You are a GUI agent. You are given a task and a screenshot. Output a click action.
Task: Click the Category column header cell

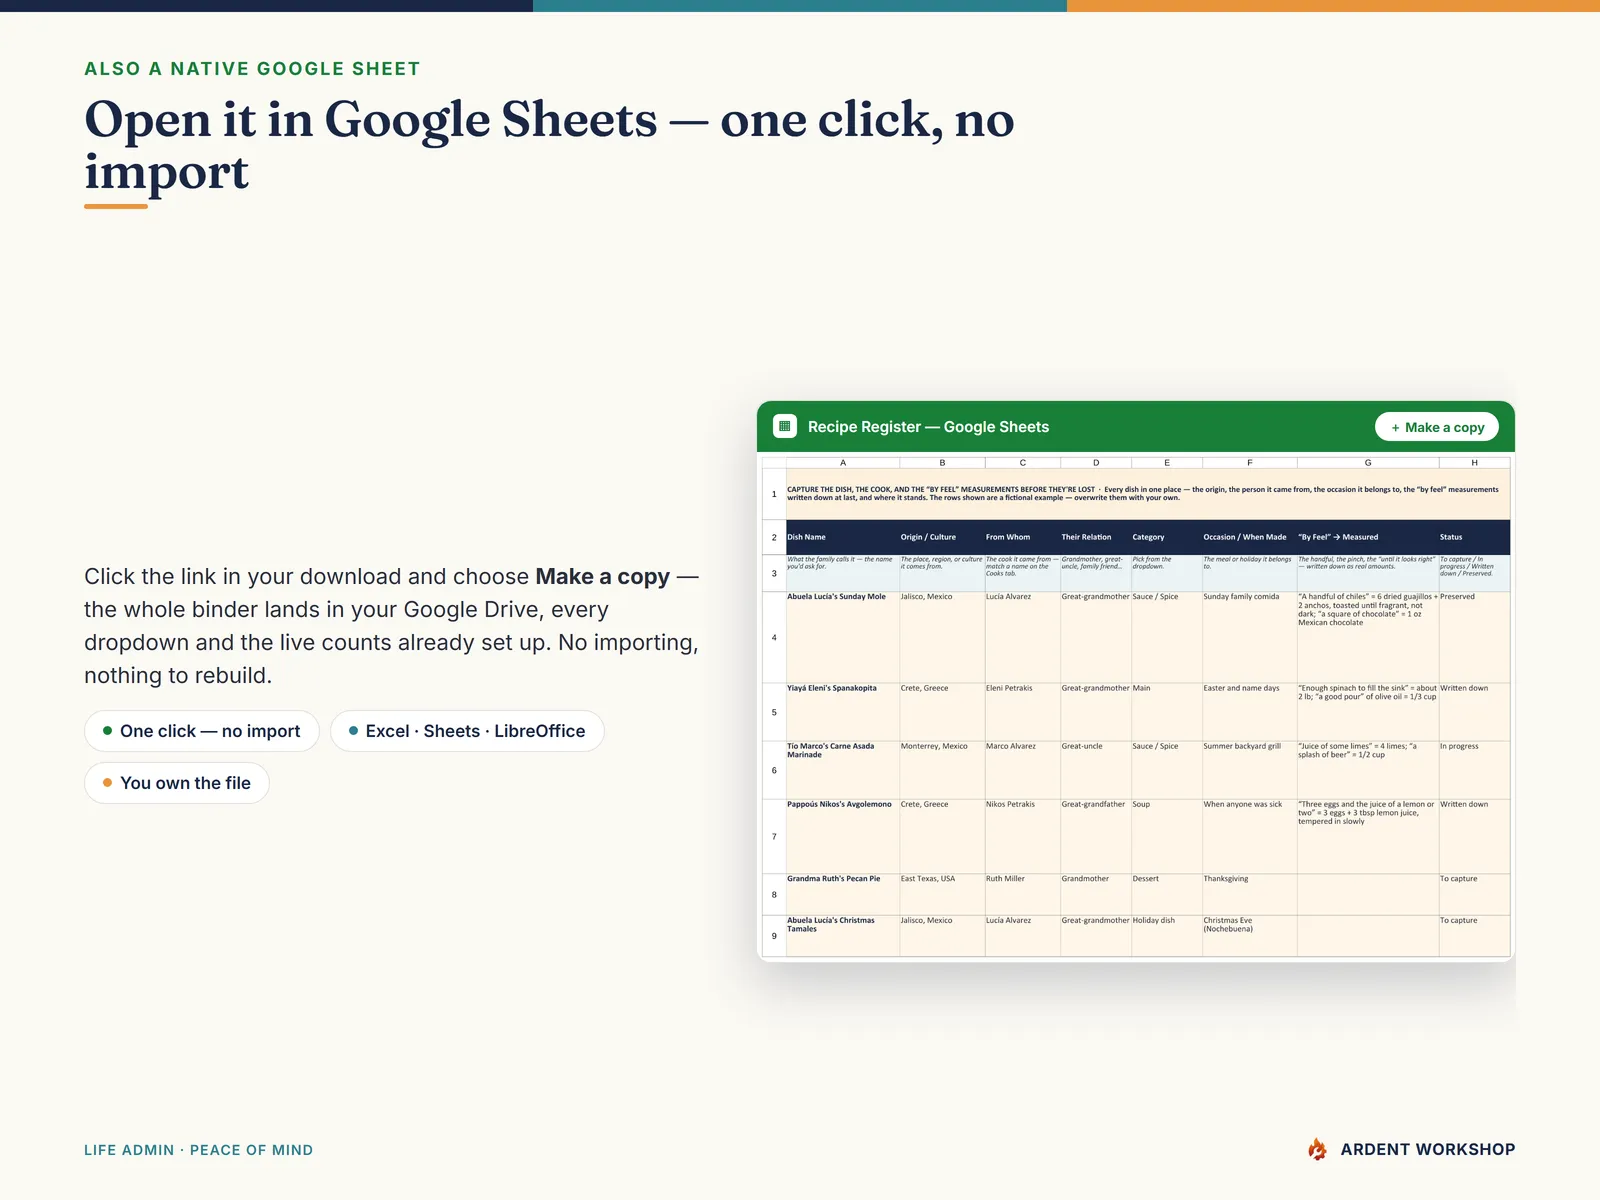[x=1166, y=537]
